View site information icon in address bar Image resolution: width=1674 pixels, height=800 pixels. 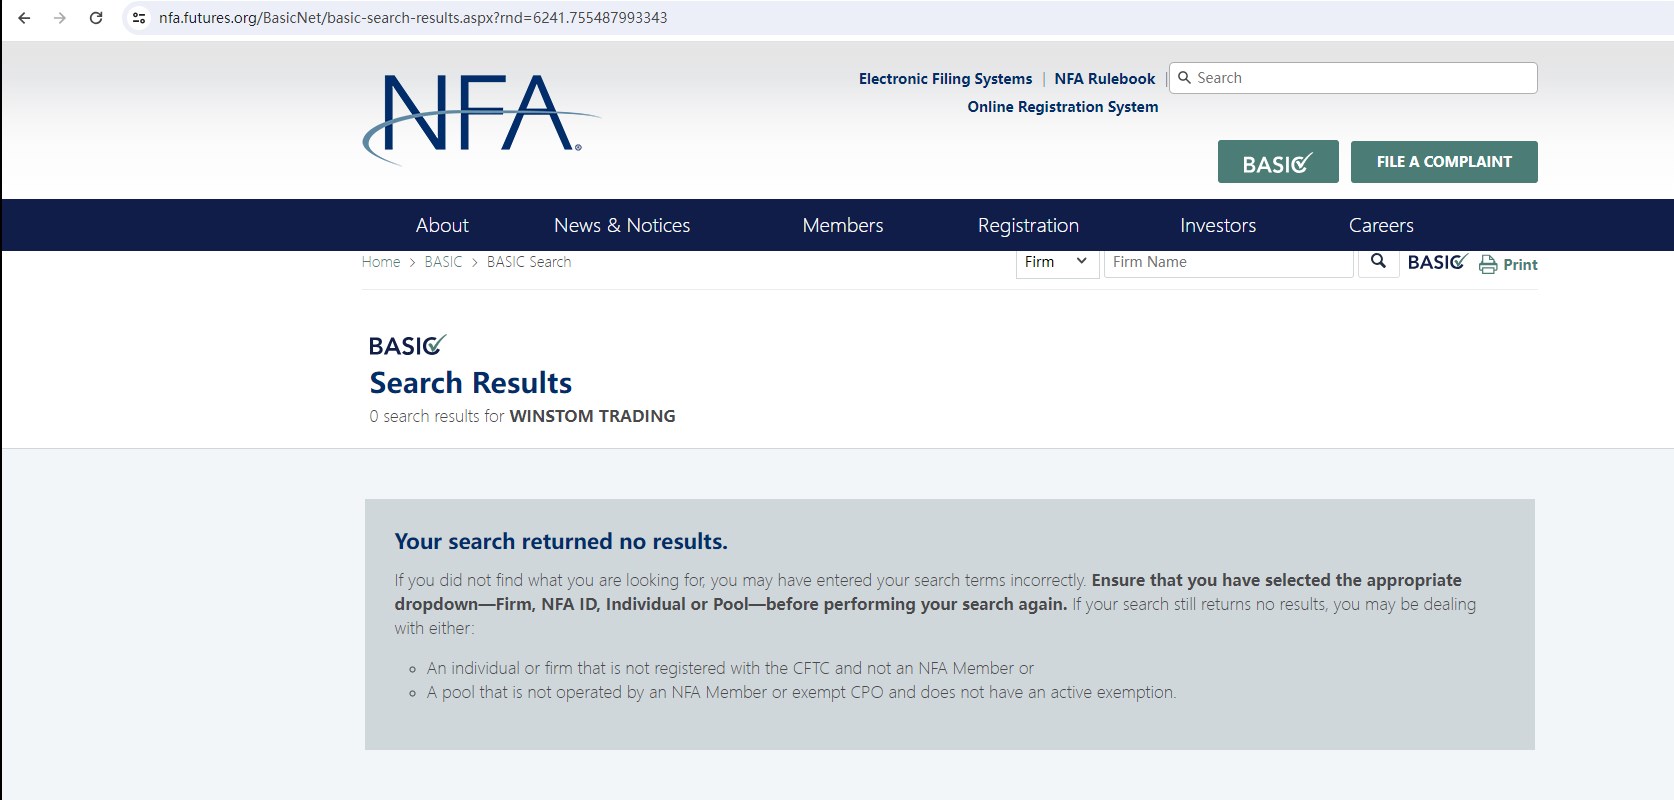139,18
